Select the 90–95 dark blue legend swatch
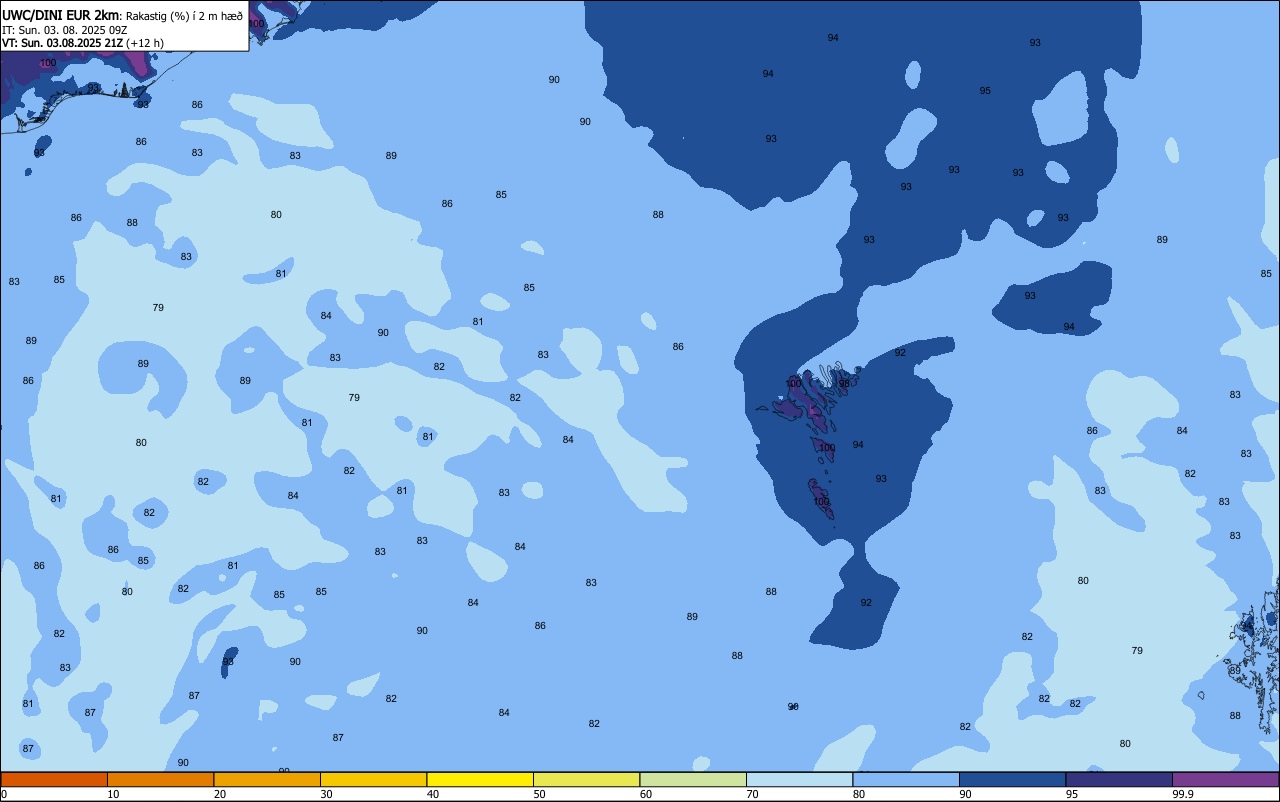This screenshot has width=1280, height=802. coord(1012,779)
